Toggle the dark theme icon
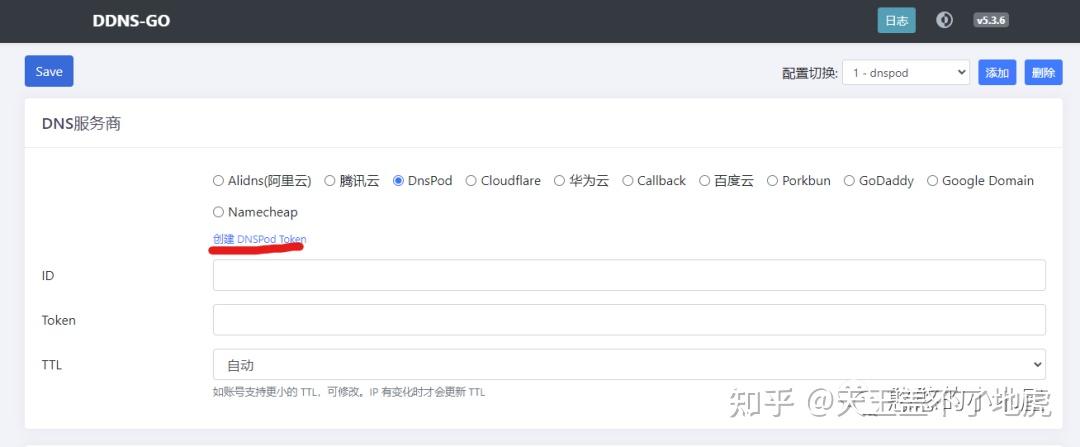This screenshot has height=447, width=1080. pos(944,21)
